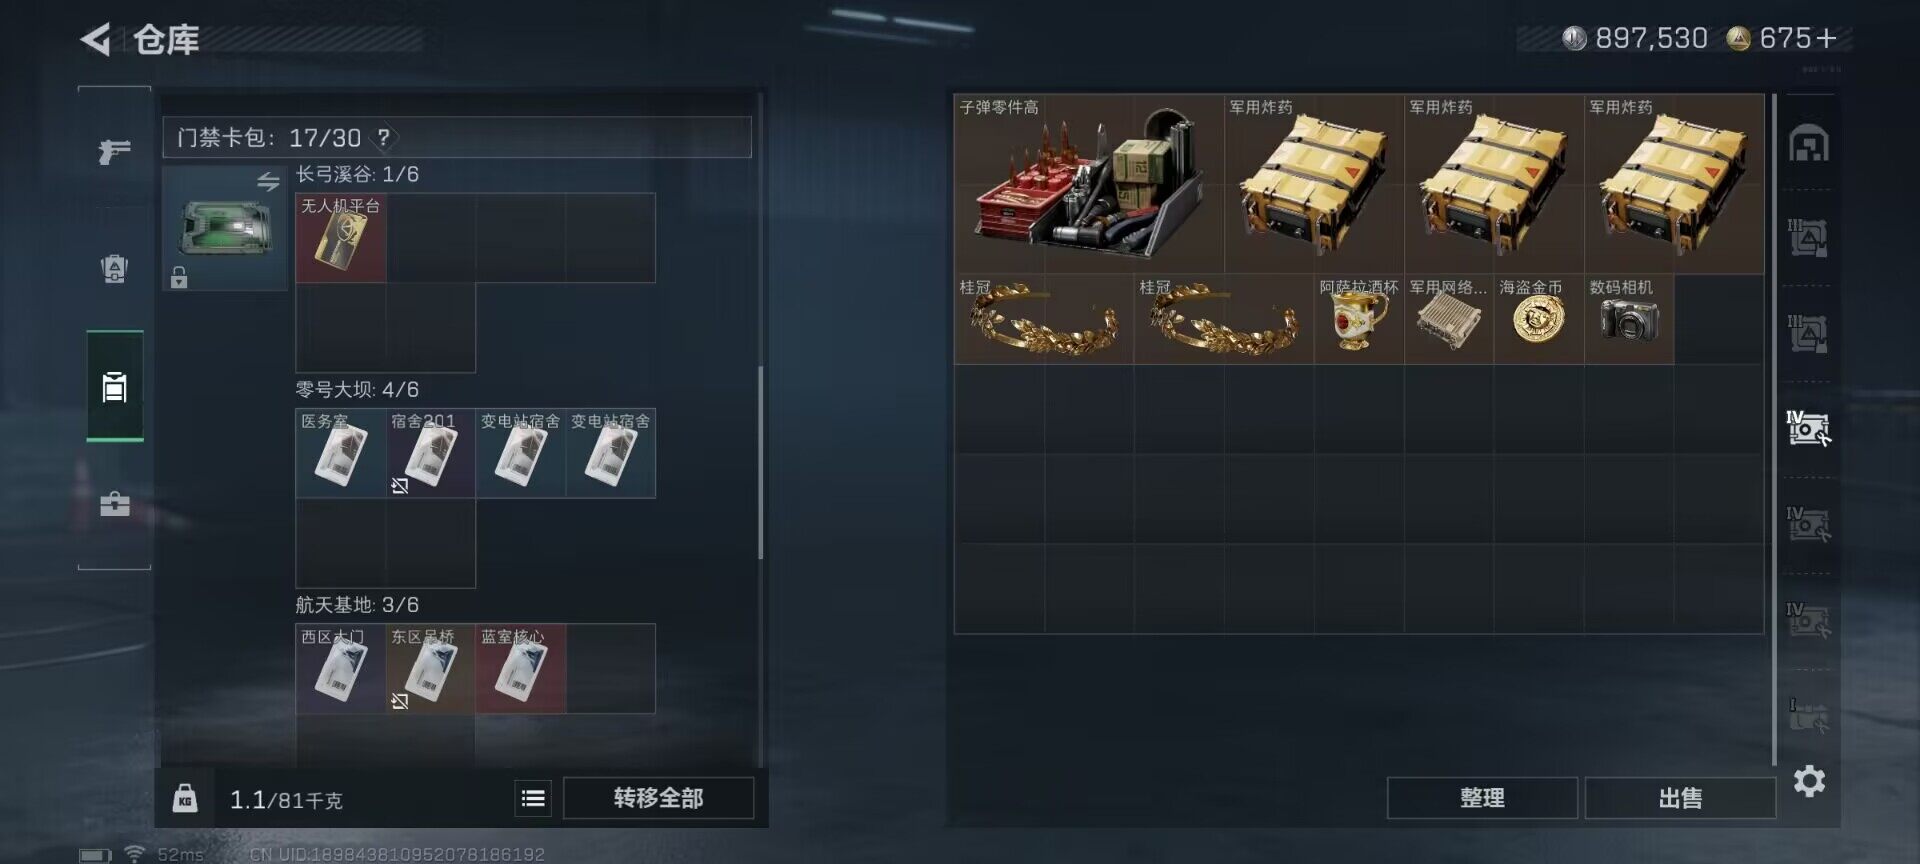The height and width of the screenshot is (864, 1920).
Task: Go back using the 仓库 arrow
Action: 96,40
